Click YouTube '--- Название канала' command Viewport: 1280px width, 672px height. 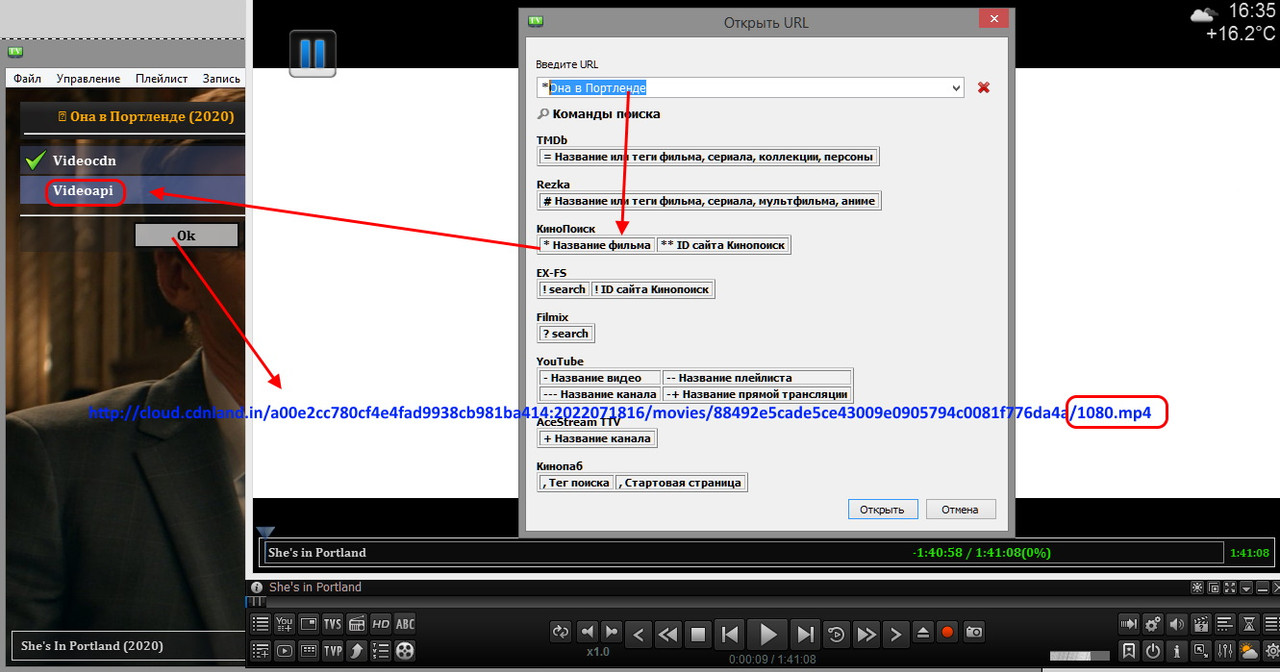point(599,394)
